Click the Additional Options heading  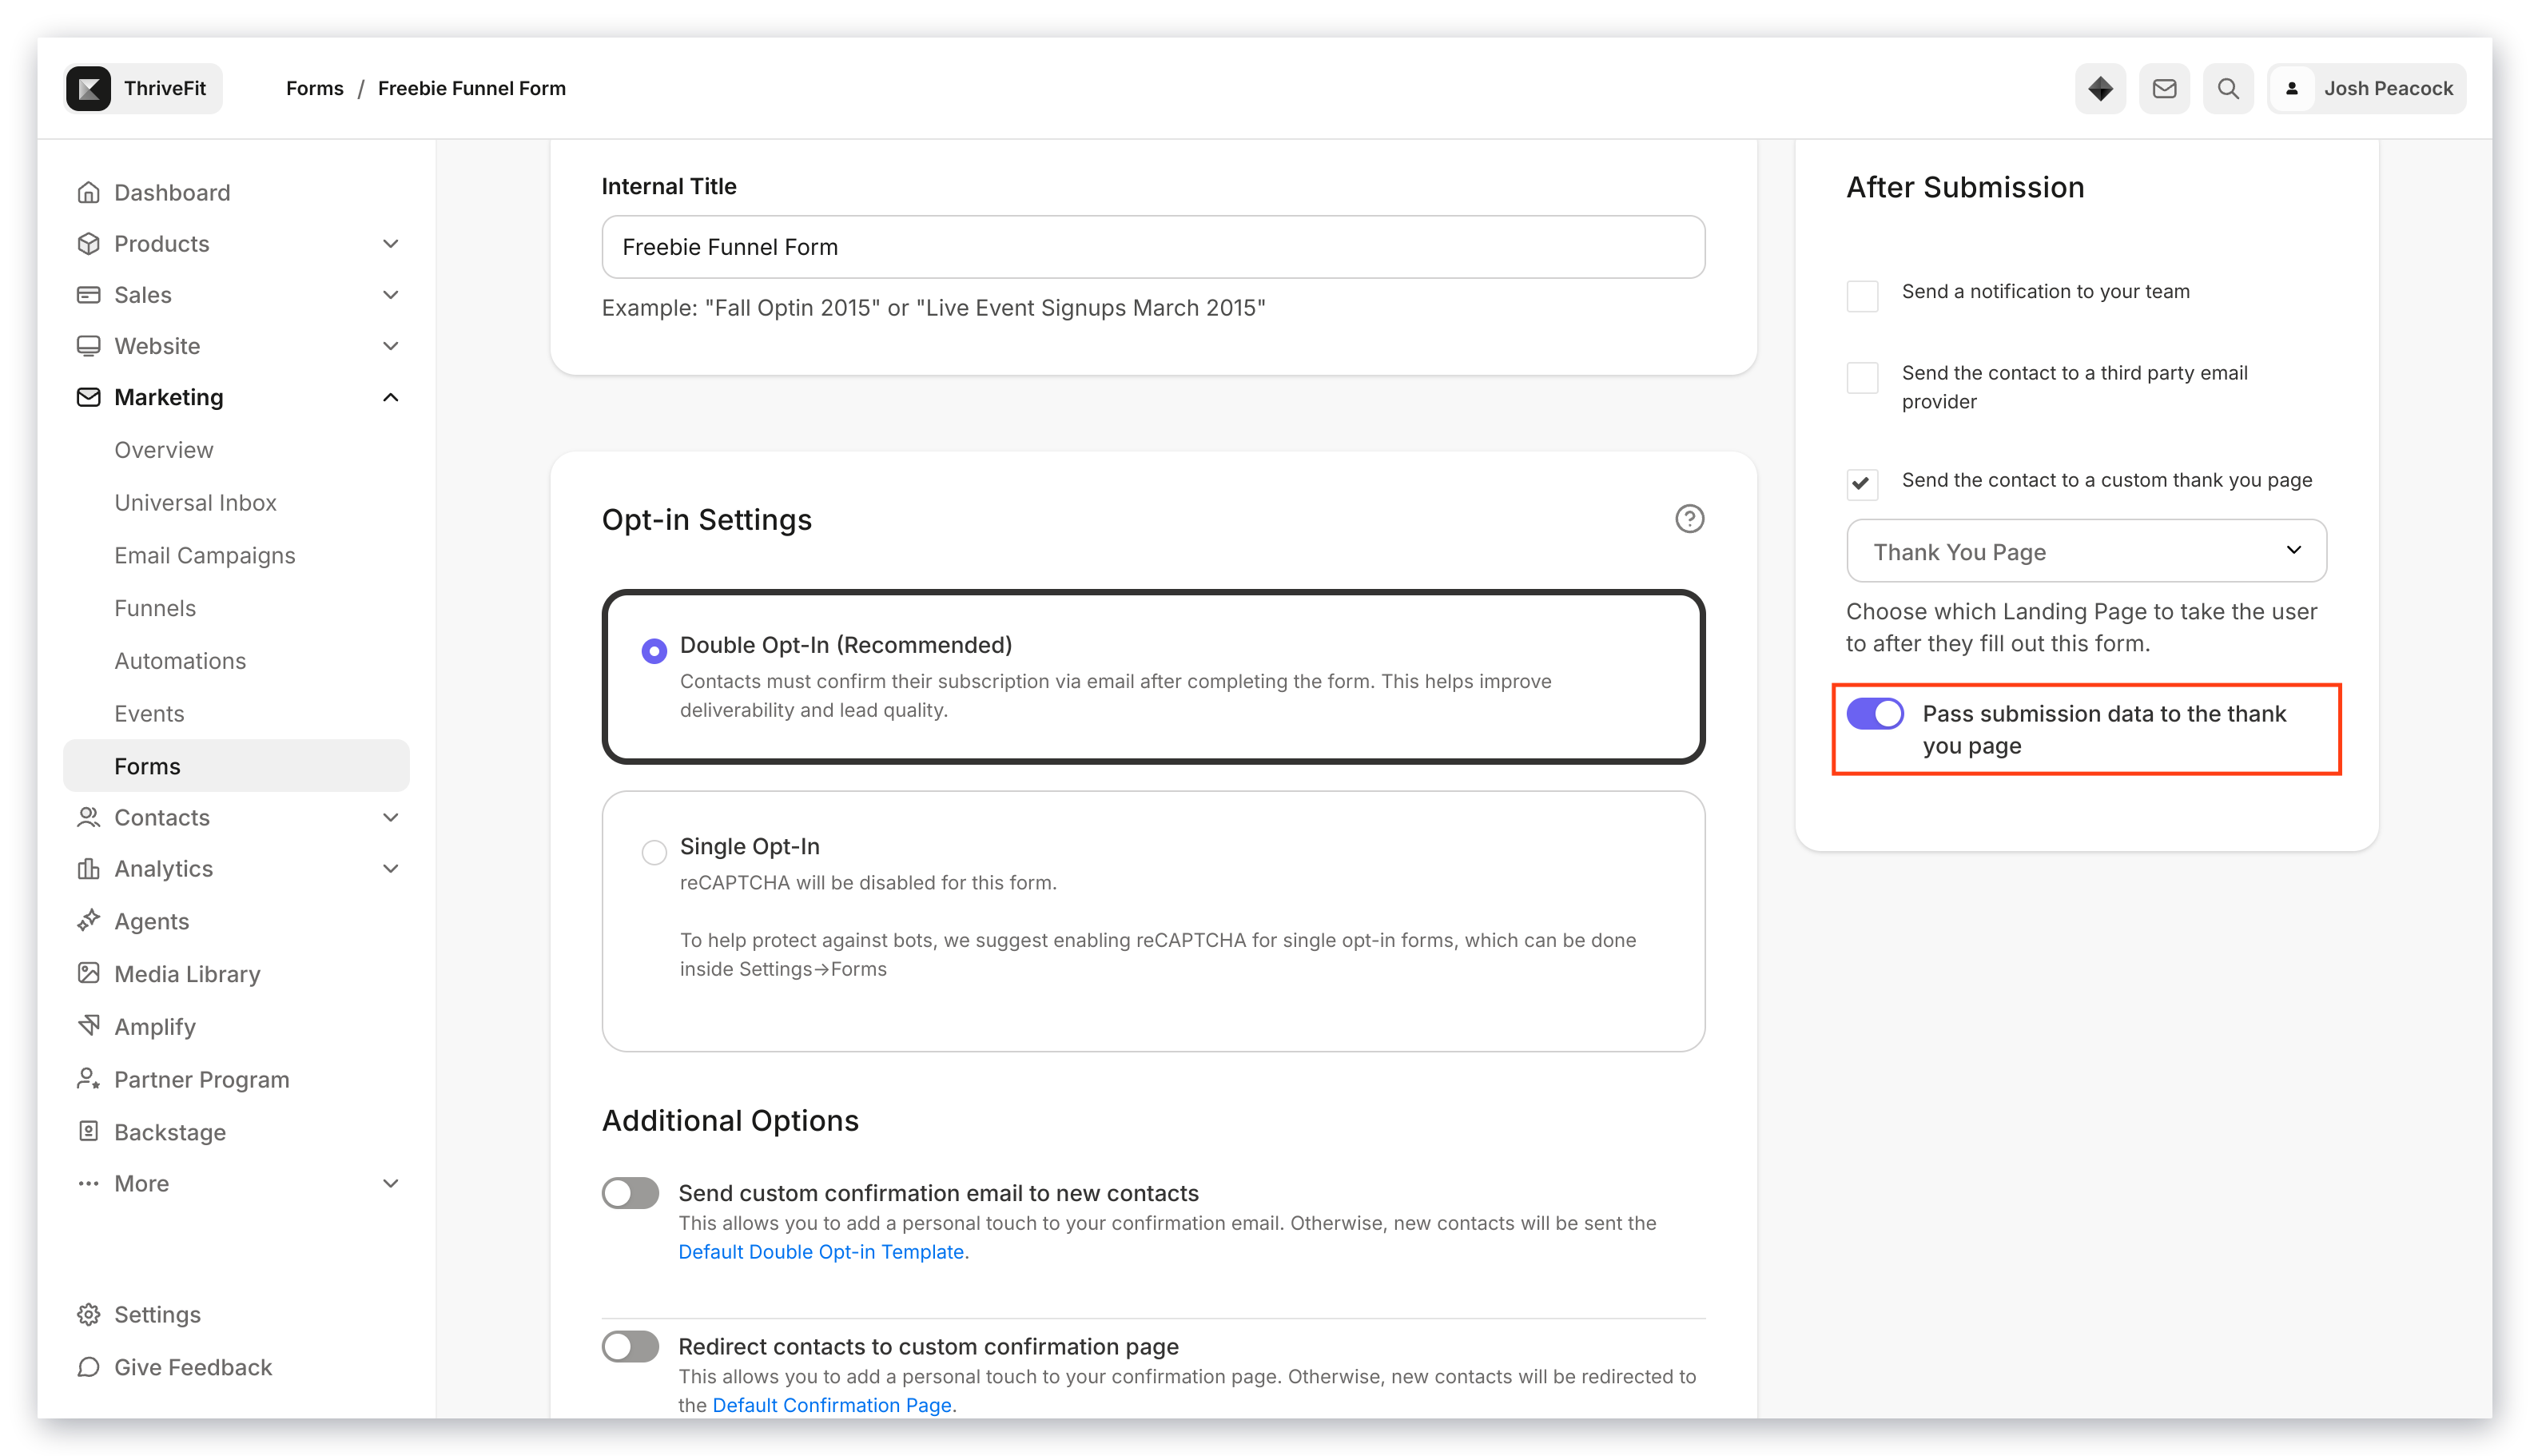coord(729,1120)
